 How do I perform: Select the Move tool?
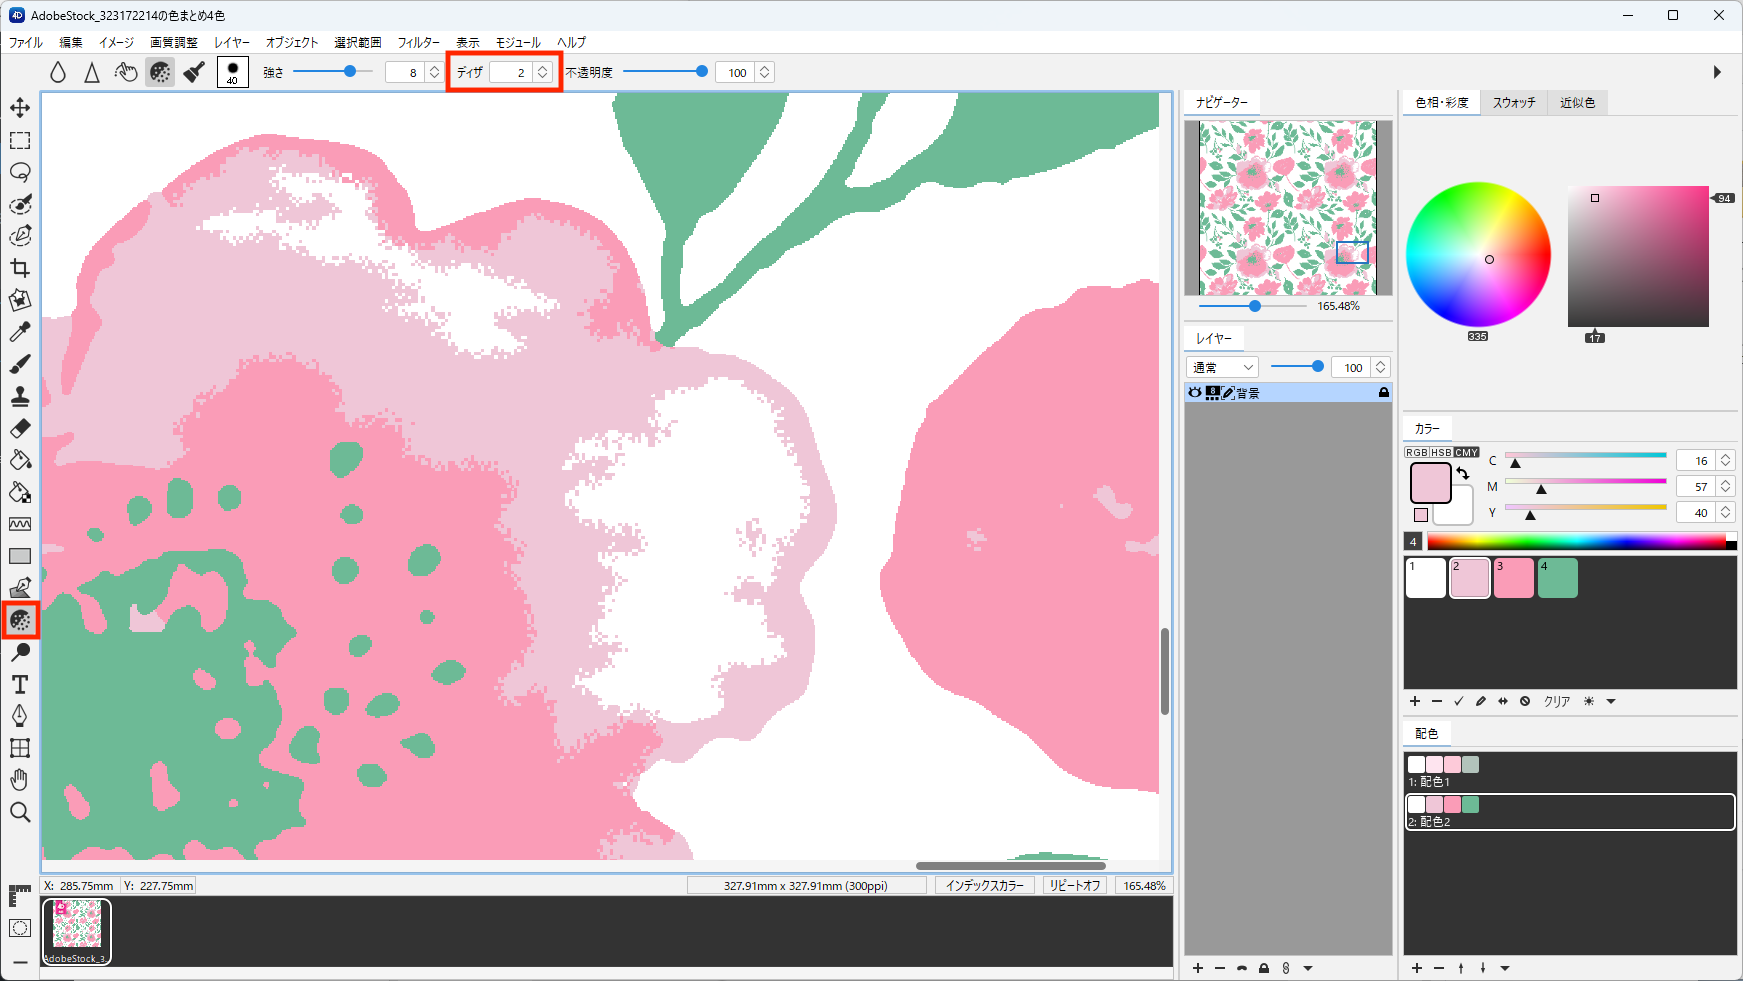coord(20,108)
